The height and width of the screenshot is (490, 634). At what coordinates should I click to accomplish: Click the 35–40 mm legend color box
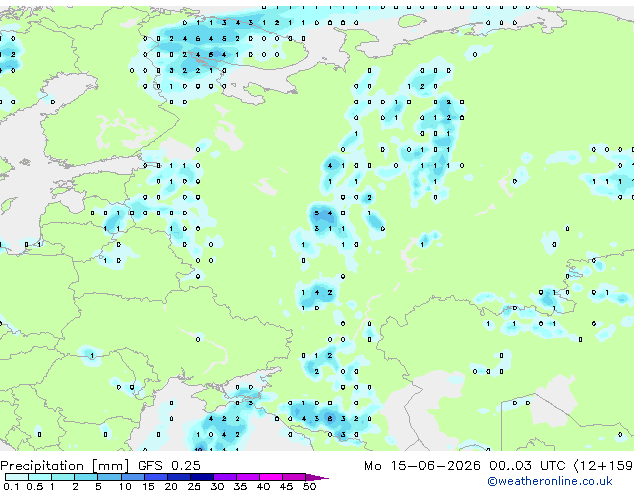[248, 477]
